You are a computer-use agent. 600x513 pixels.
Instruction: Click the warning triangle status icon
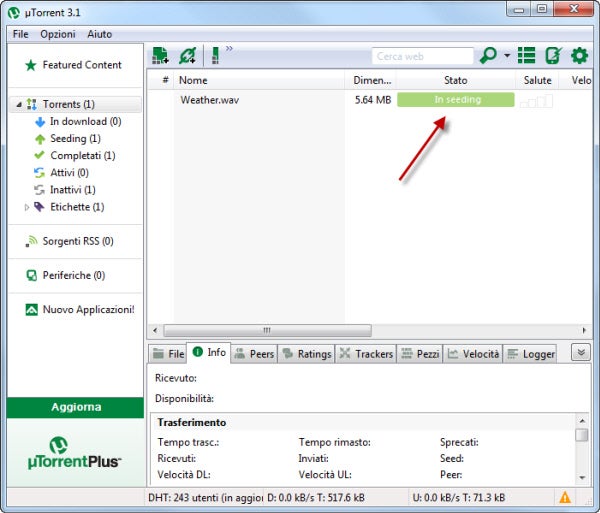(x=565, y=497)
